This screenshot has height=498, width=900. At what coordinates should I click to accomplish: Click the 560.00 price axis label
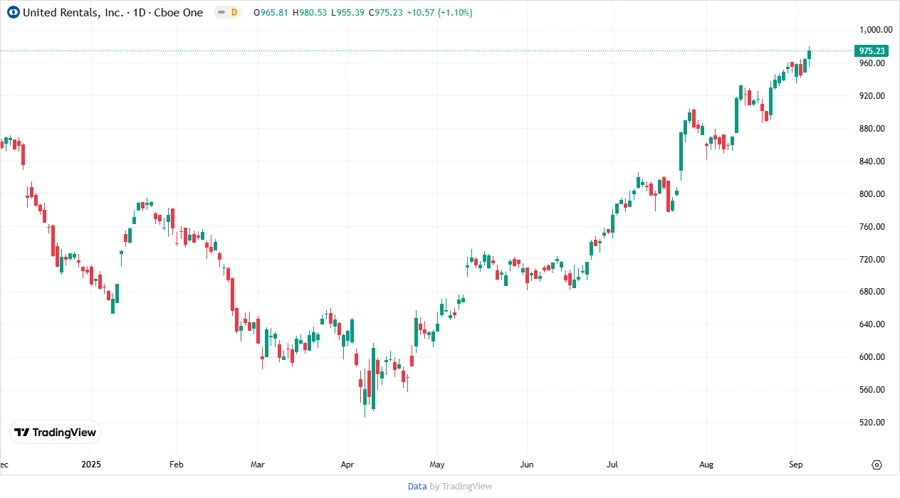[872, 390]
